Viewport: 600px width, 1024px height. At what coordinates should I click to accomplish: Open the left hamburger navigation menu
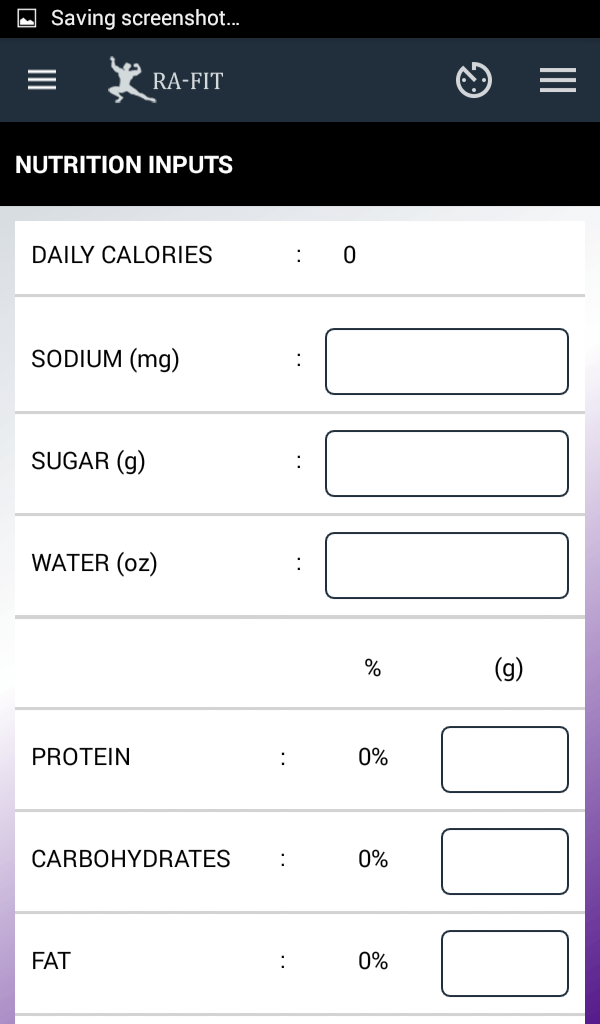(x=42, y=81)
